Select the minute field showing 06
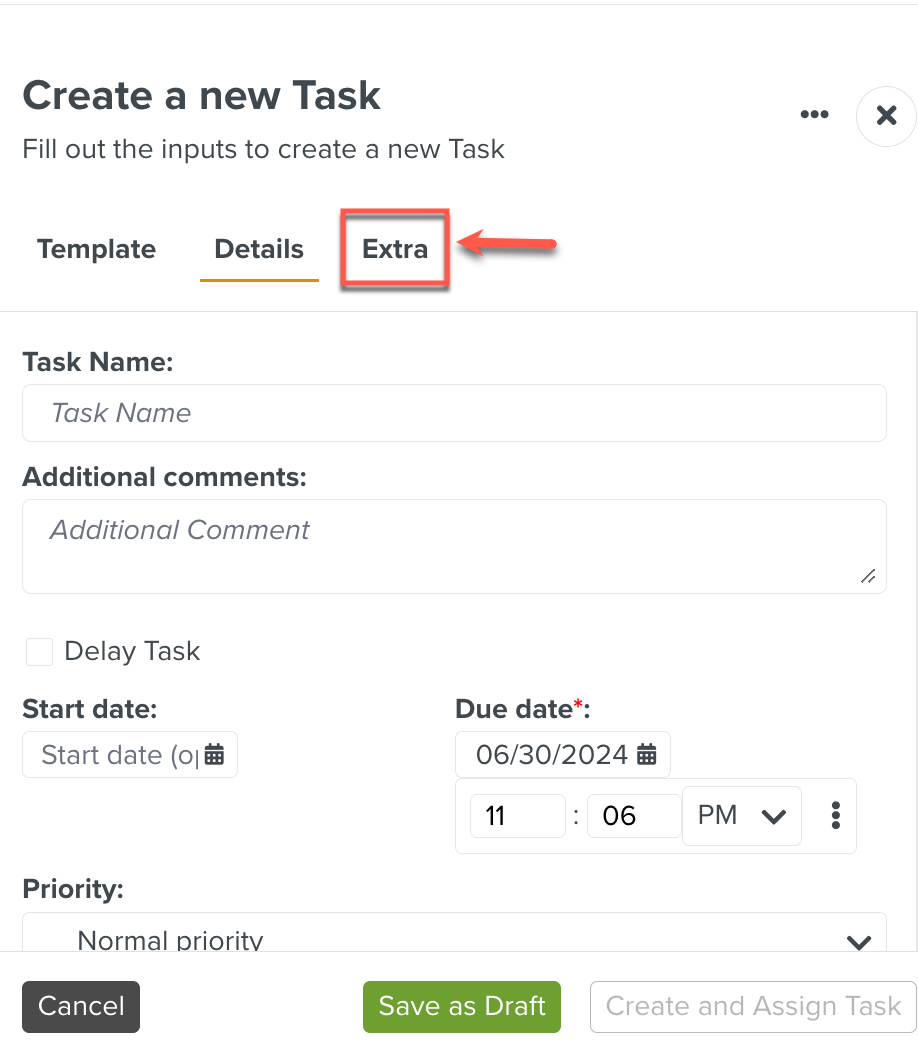Viewport: 918px width, 1060px height. click(x=634, y=816)
